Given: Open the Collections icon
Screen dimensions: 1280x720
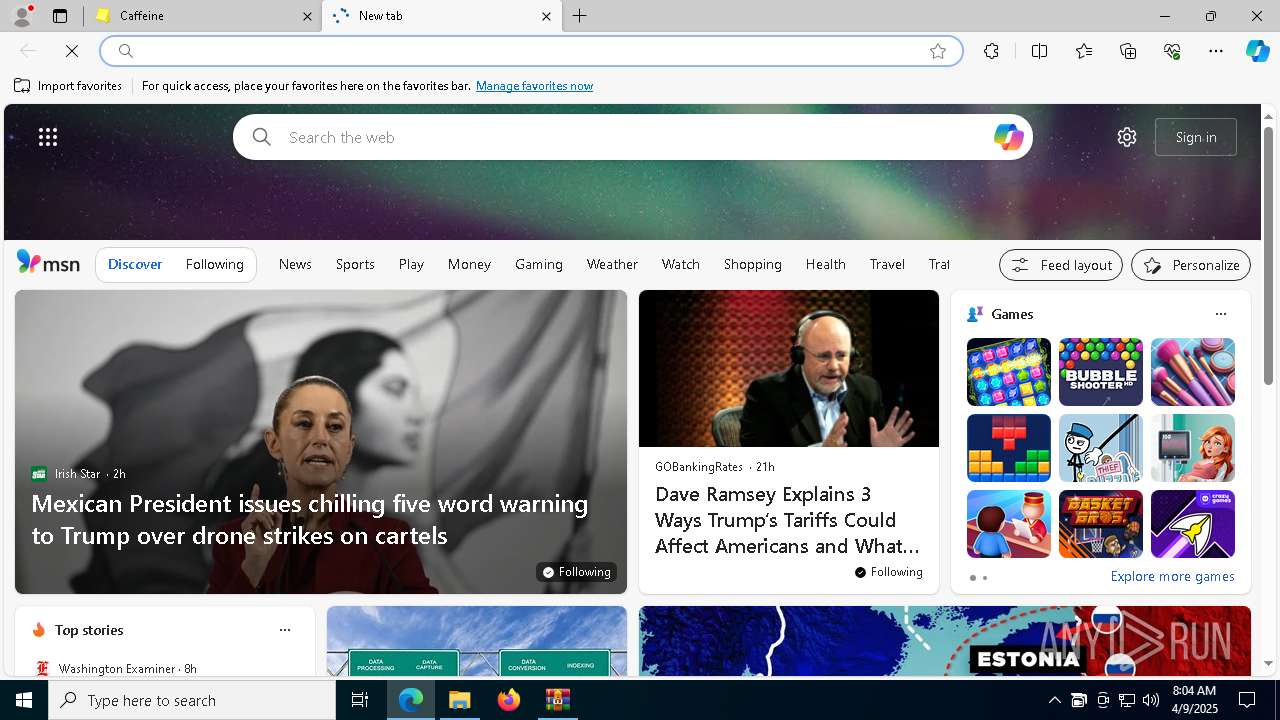Looking at the screenshot, I should pos(1128,51).
